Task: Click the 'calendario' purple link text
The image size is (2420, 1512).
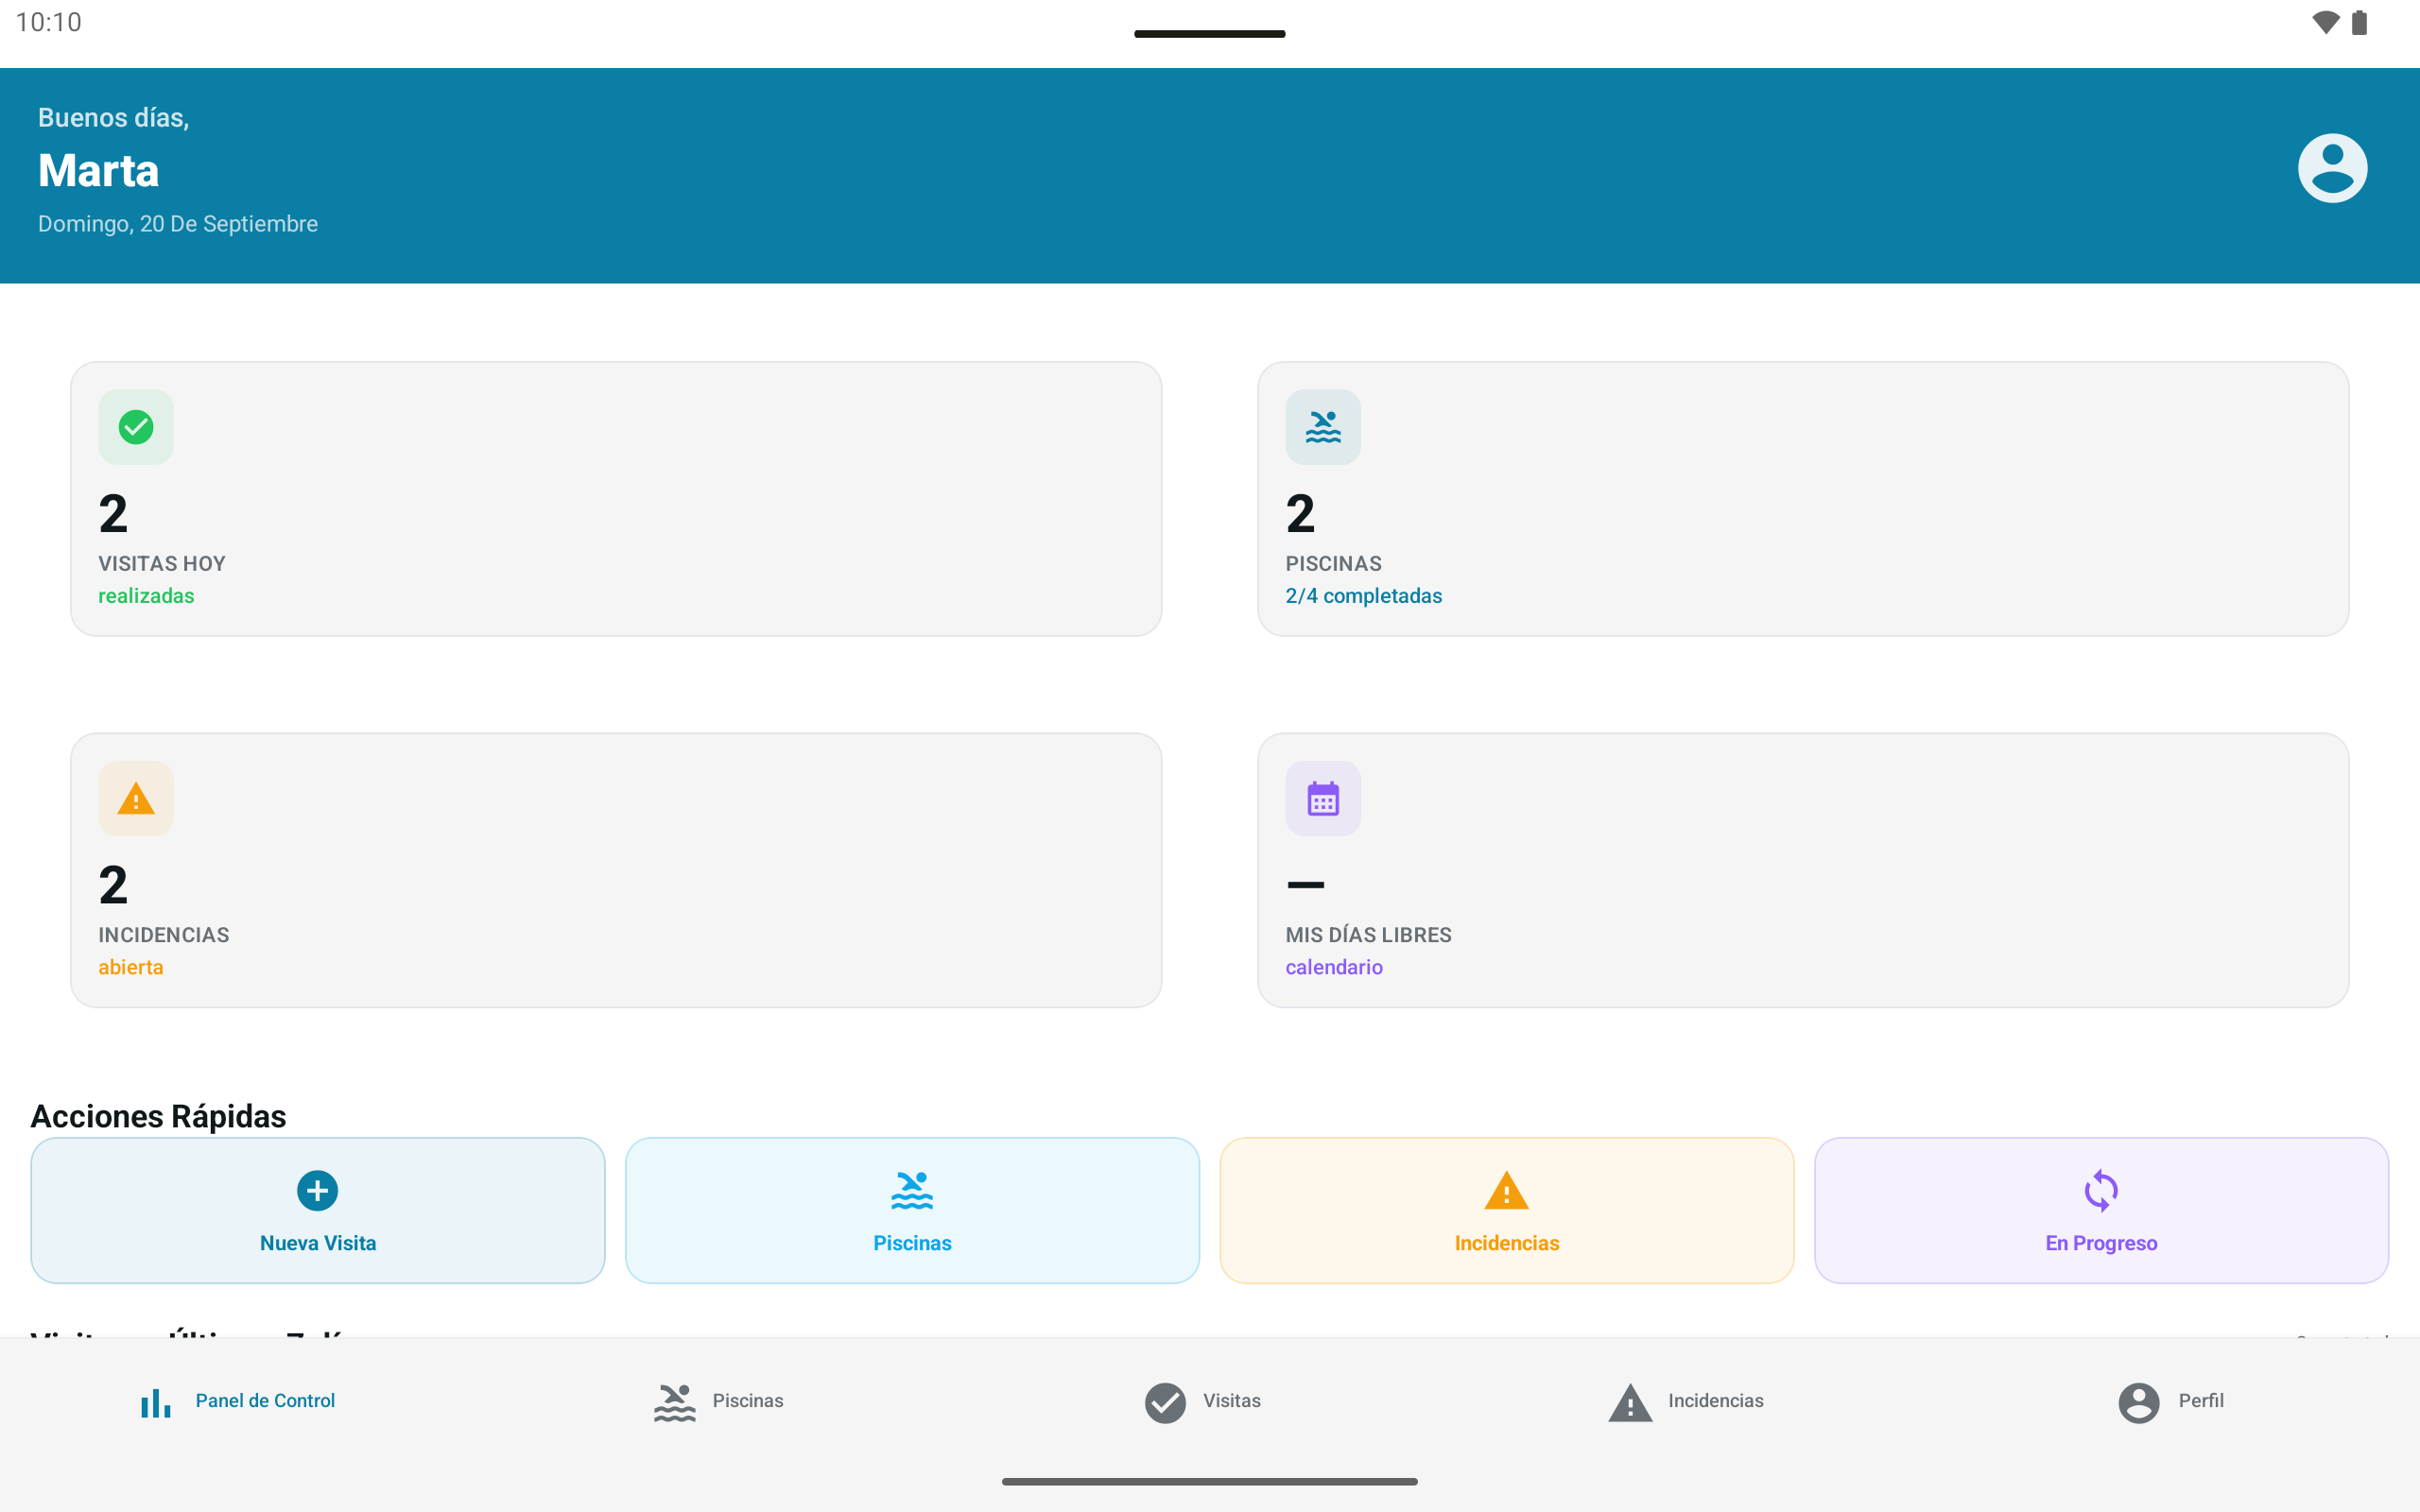Action: tap(1334, 967)
